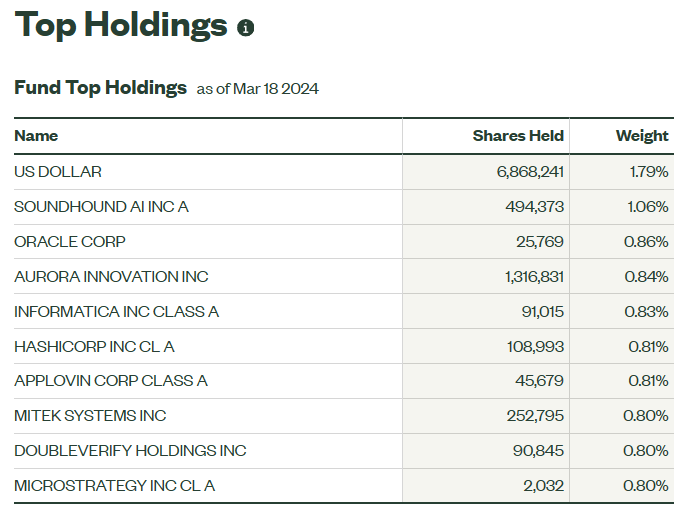Click the Fund Top Holdings subtitle
683x516 pixels.
coord(100,88)
